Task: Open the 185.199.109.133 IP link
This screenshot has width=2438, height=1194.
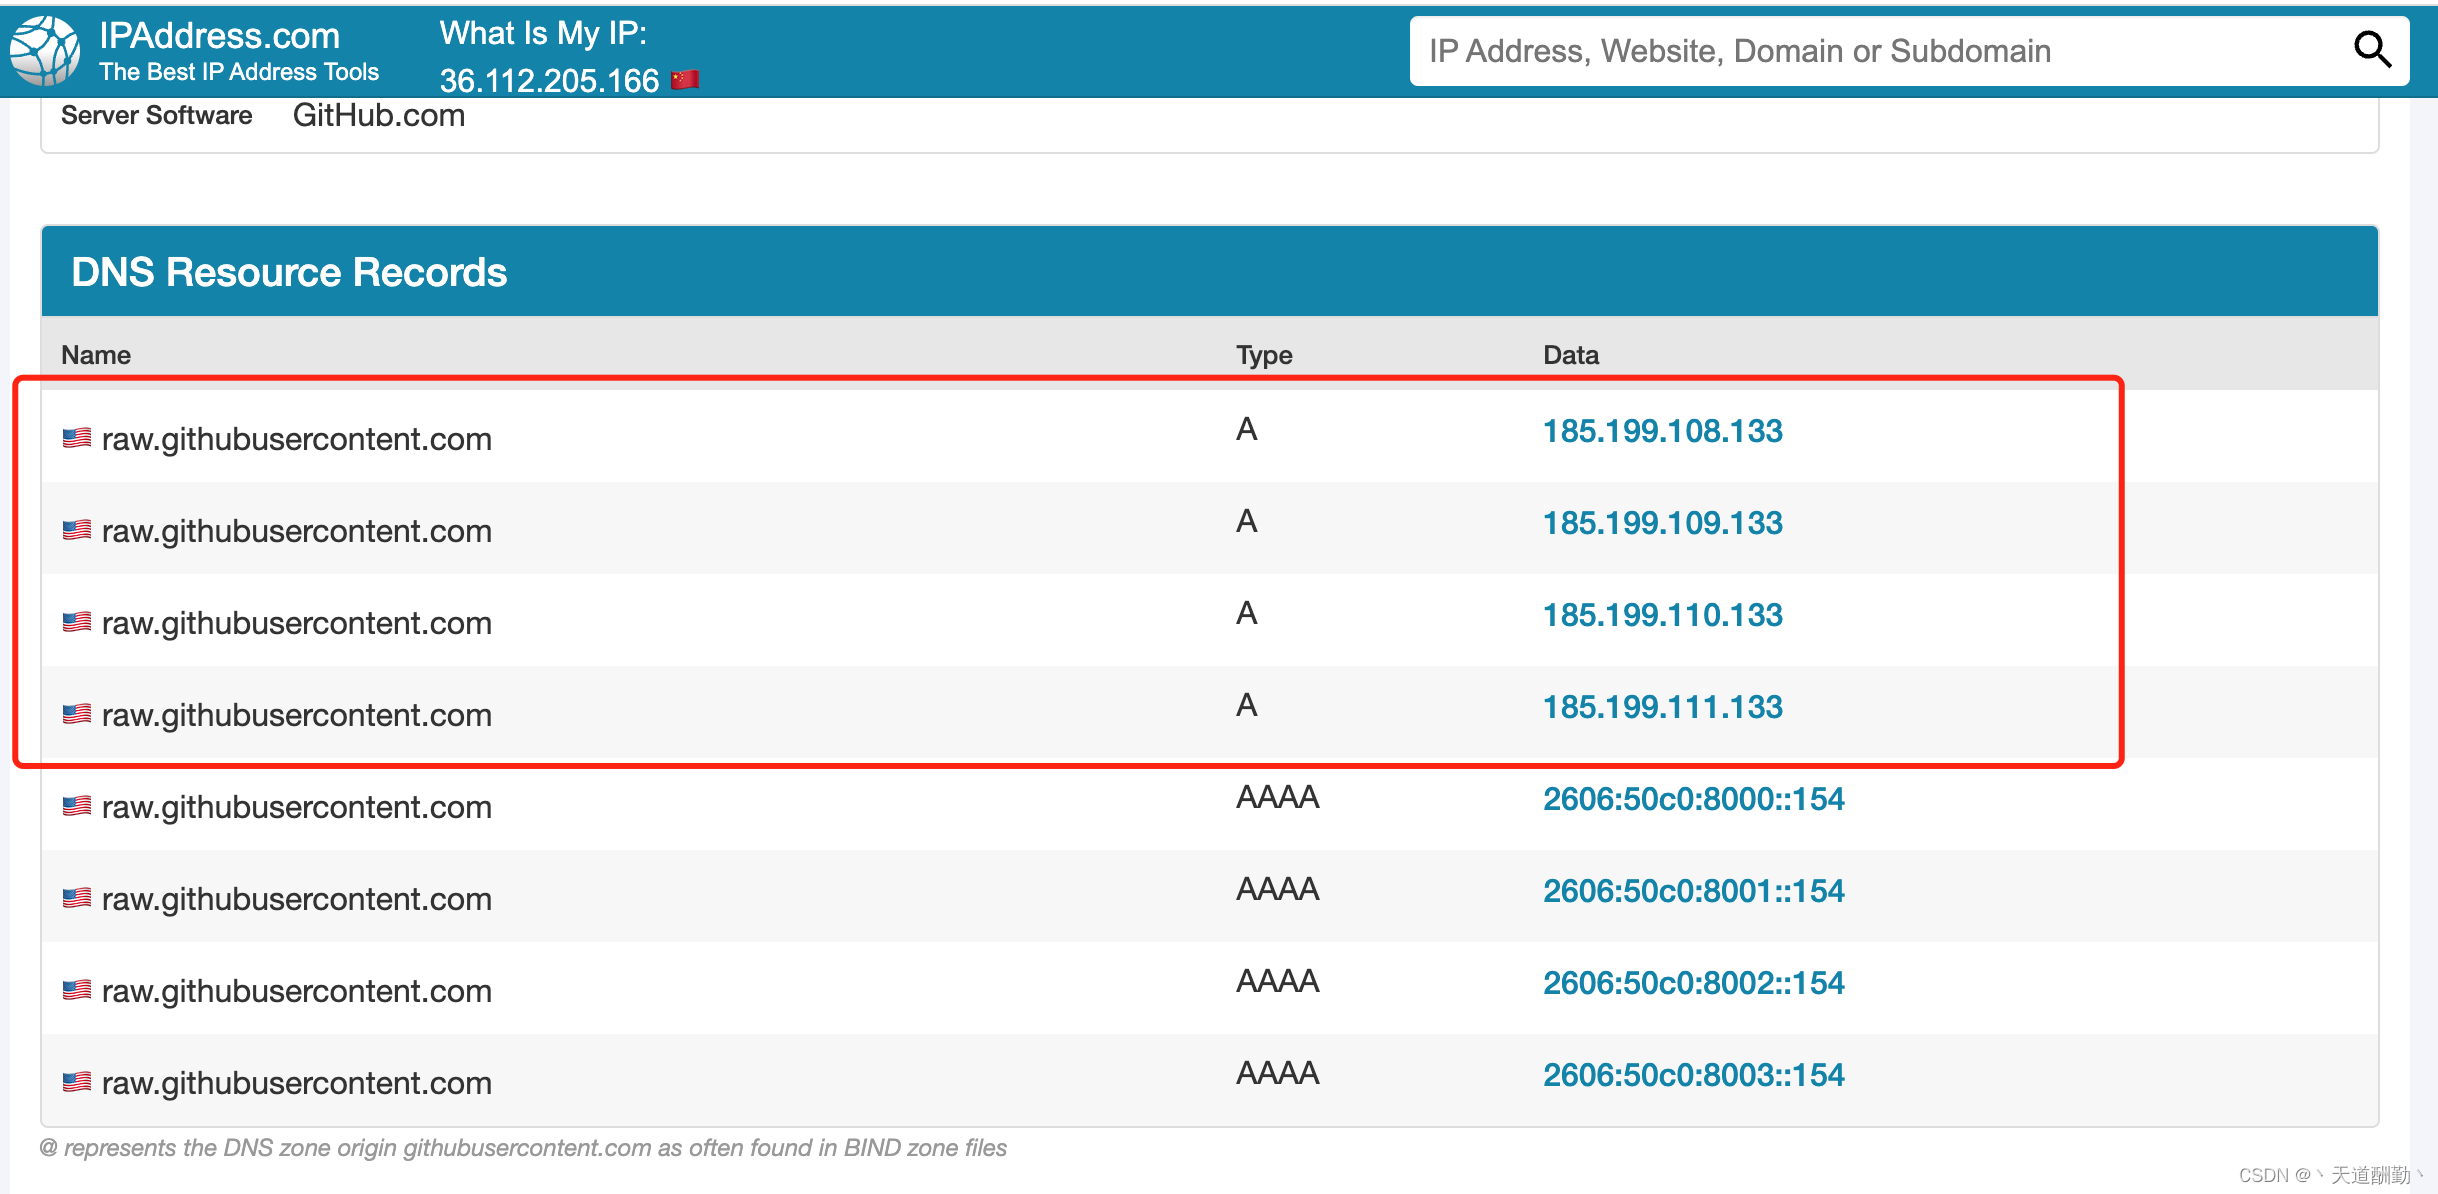Action: (x=1662, y=523)
